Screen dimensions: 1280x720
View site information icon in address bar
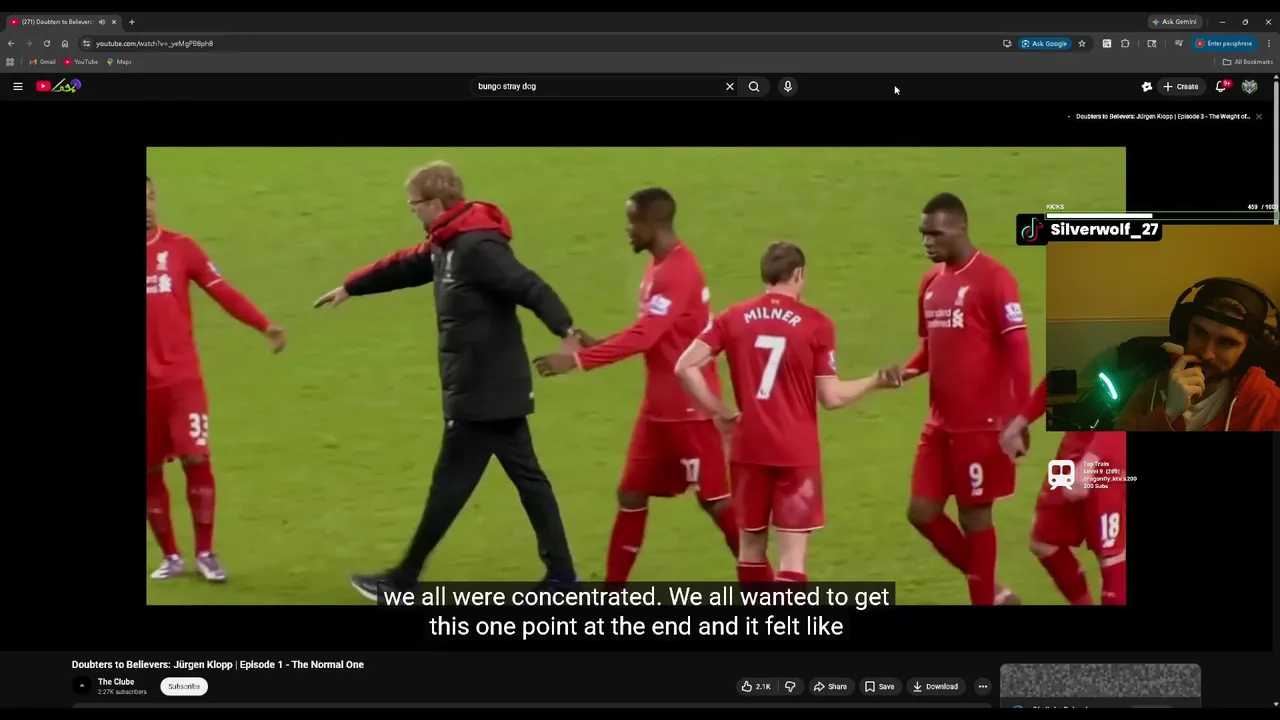point(86,43)
